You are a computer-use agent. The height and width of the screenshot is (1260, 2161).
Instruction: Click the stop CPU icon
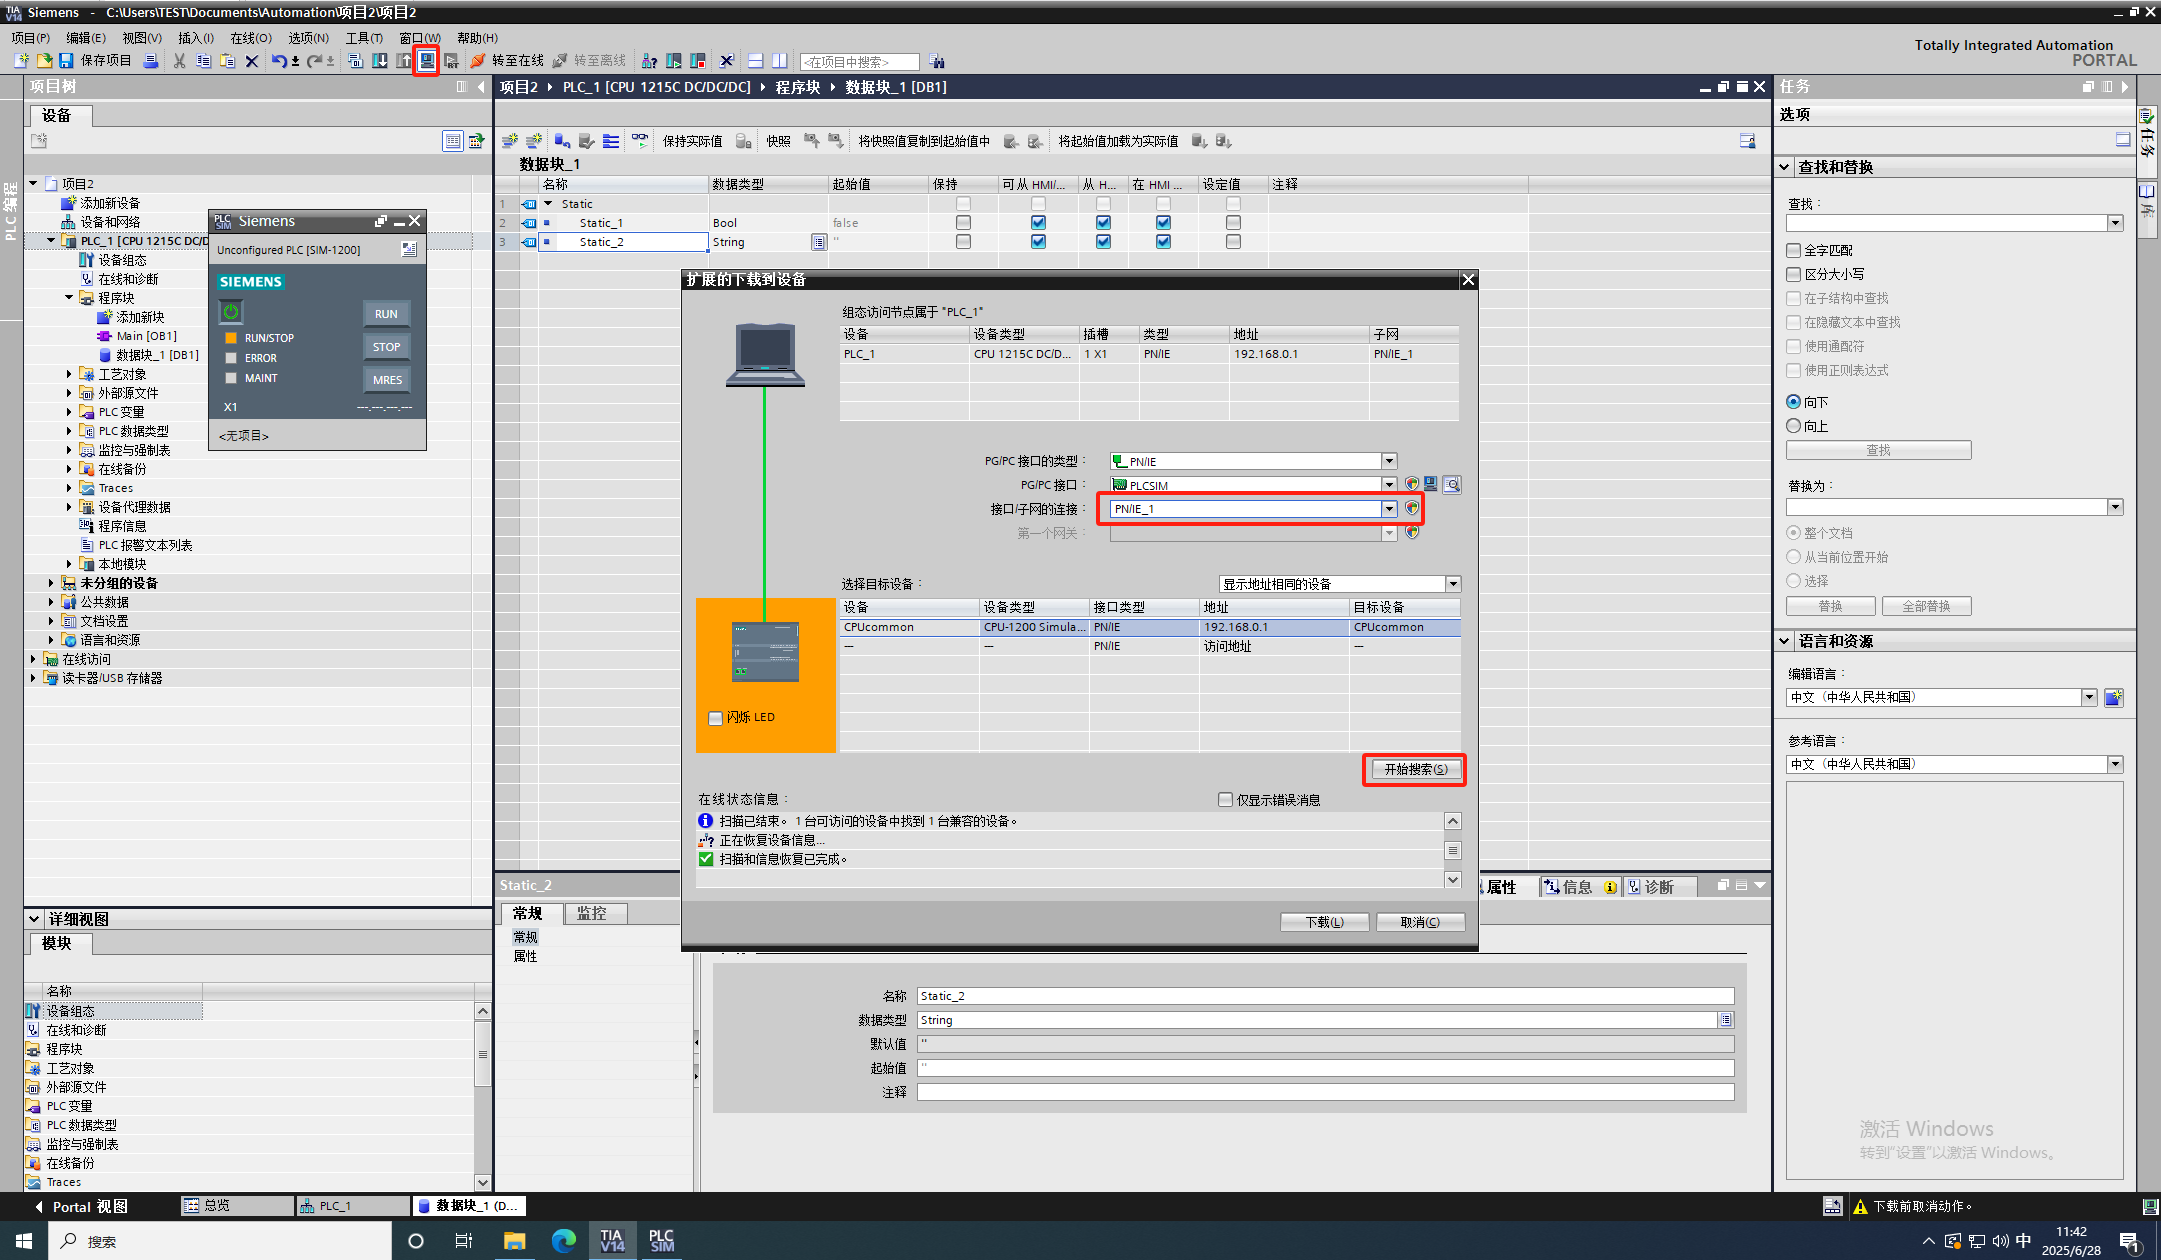point(698,61)
